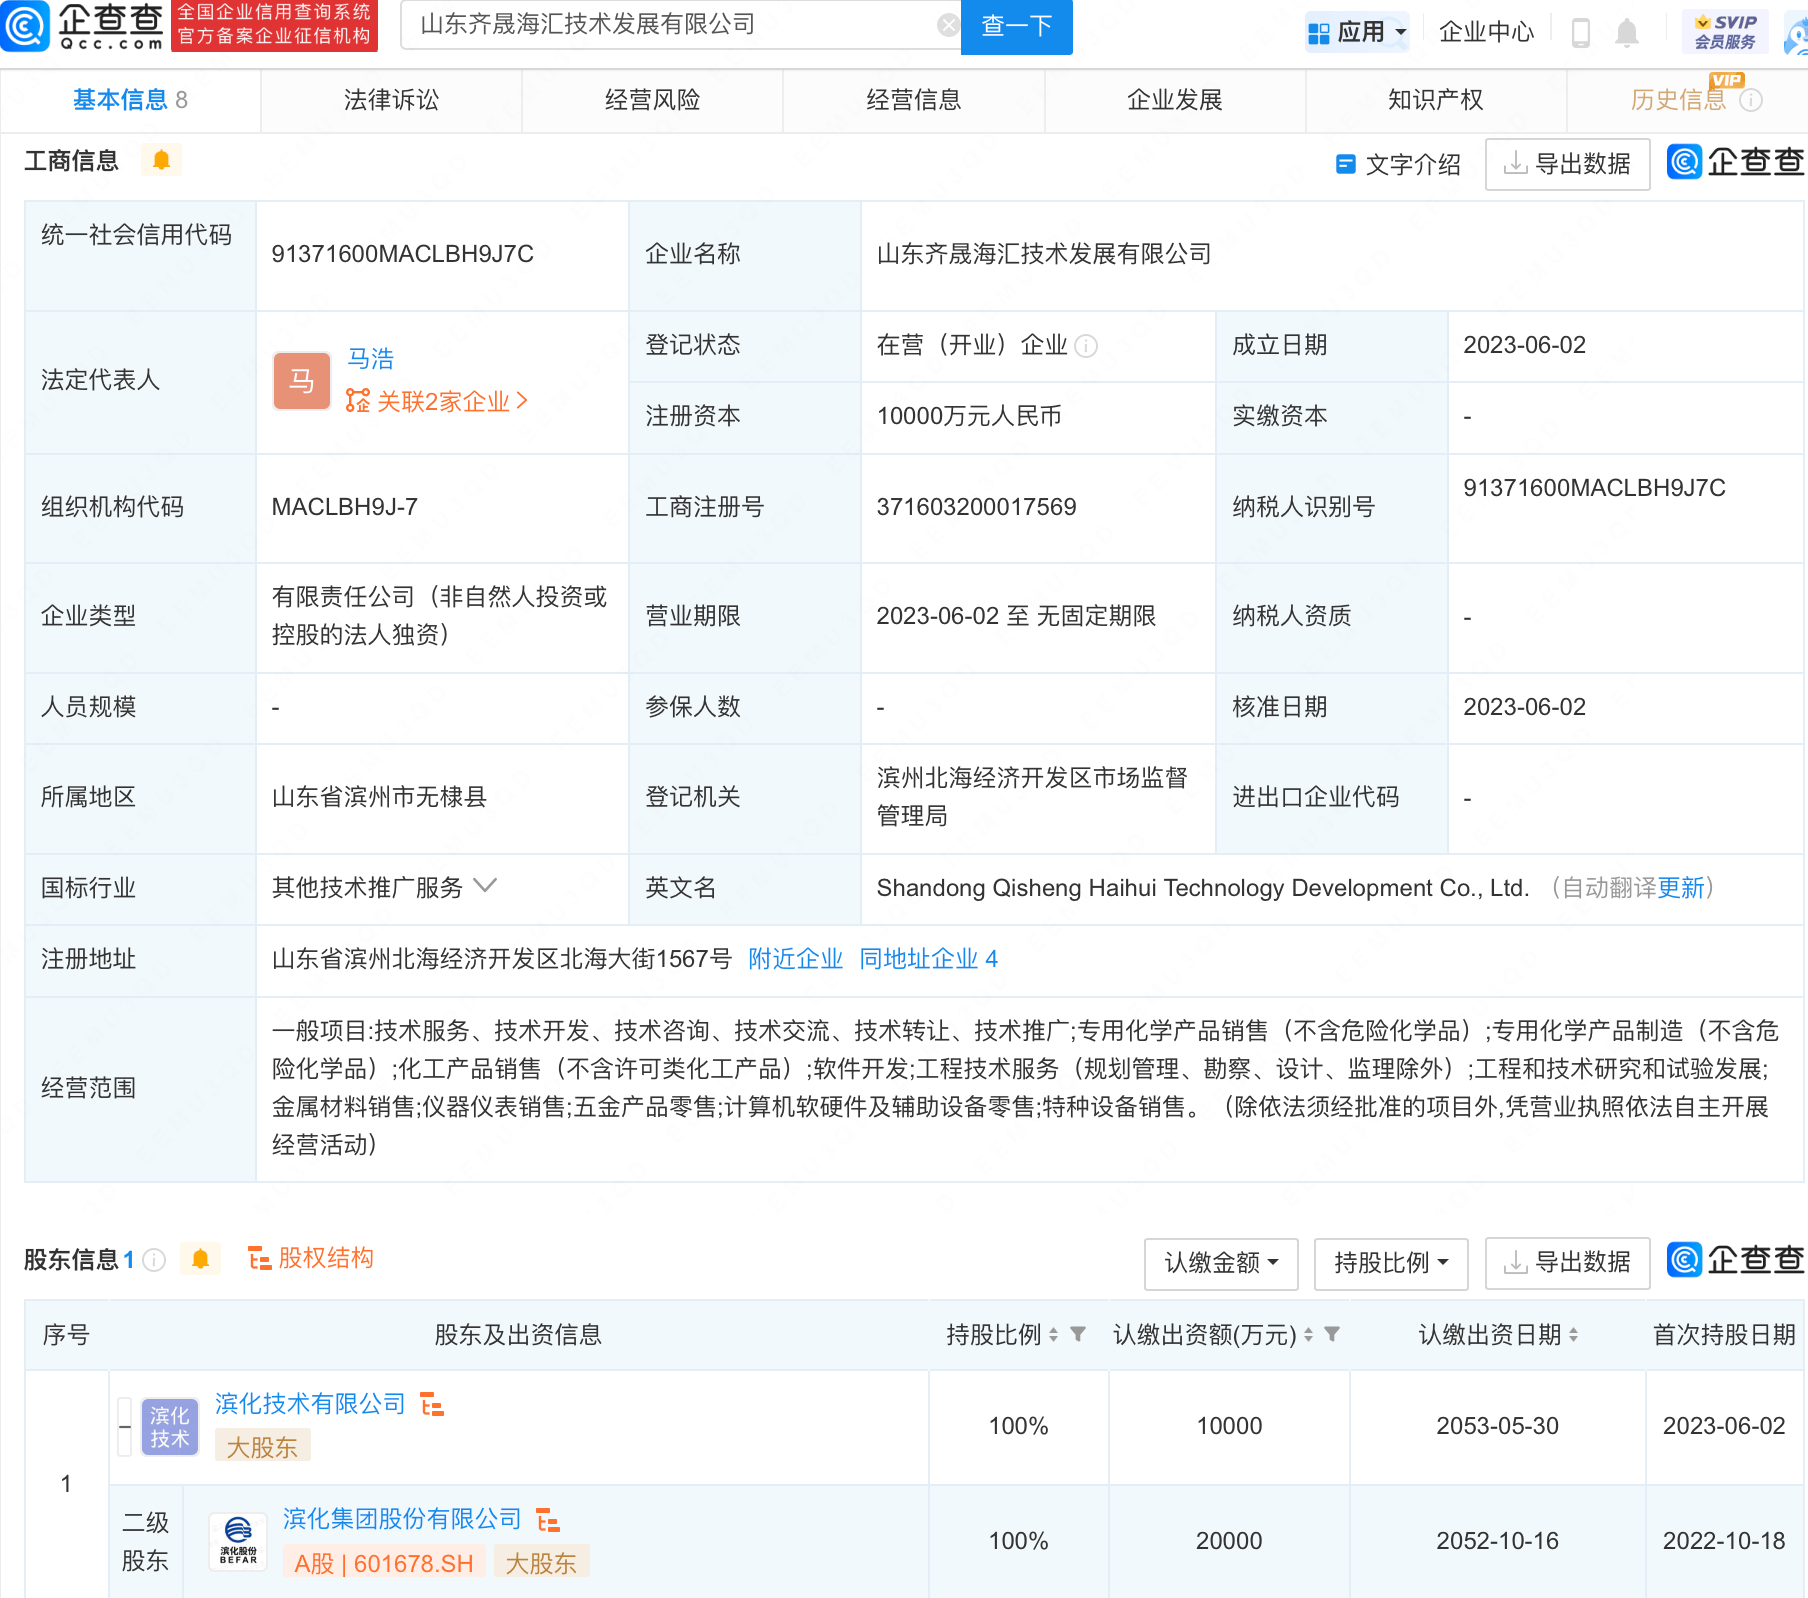The width and height of the screenshot is (1808, 1598).
Task: Open 关联2家企业 link
Action: click(437, 401)
